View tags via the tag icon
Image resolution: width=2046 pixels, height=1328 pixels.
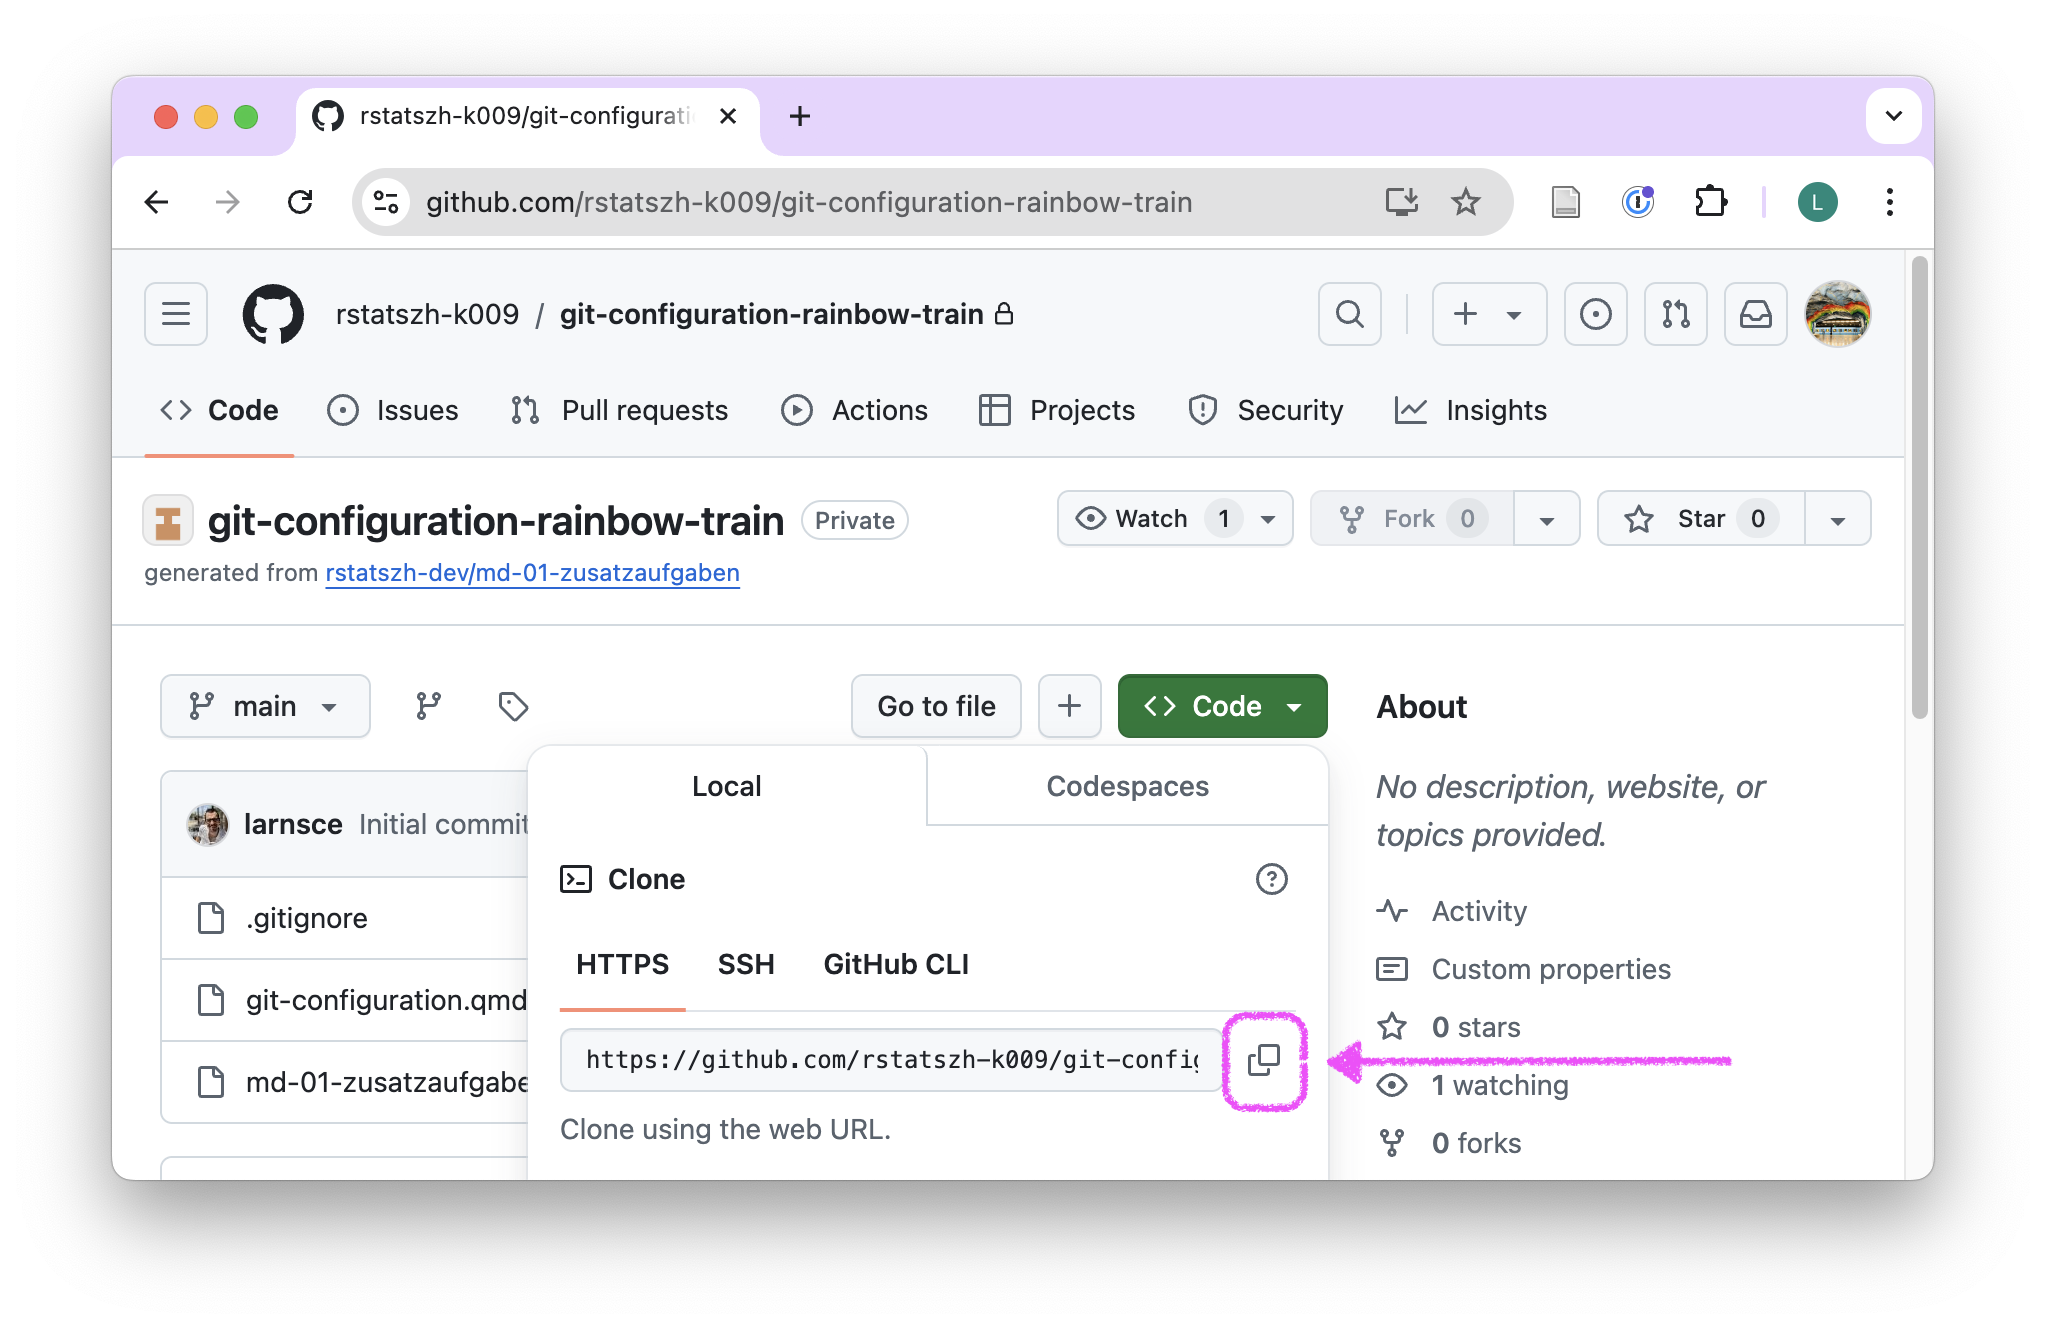[513, 706]
